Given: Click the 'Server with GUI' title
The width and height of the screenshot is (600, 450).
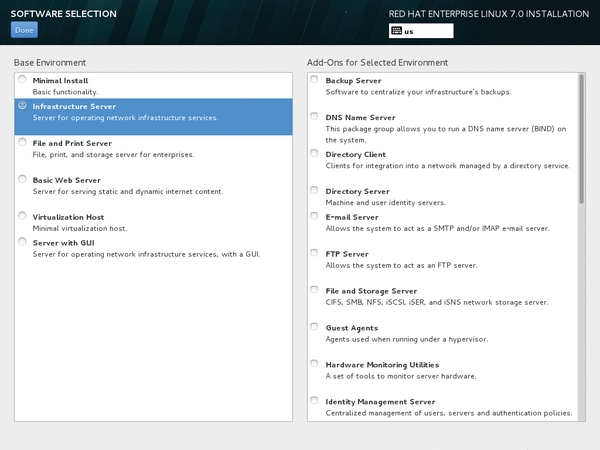Looking at the screenshot, I should [64, 243].
